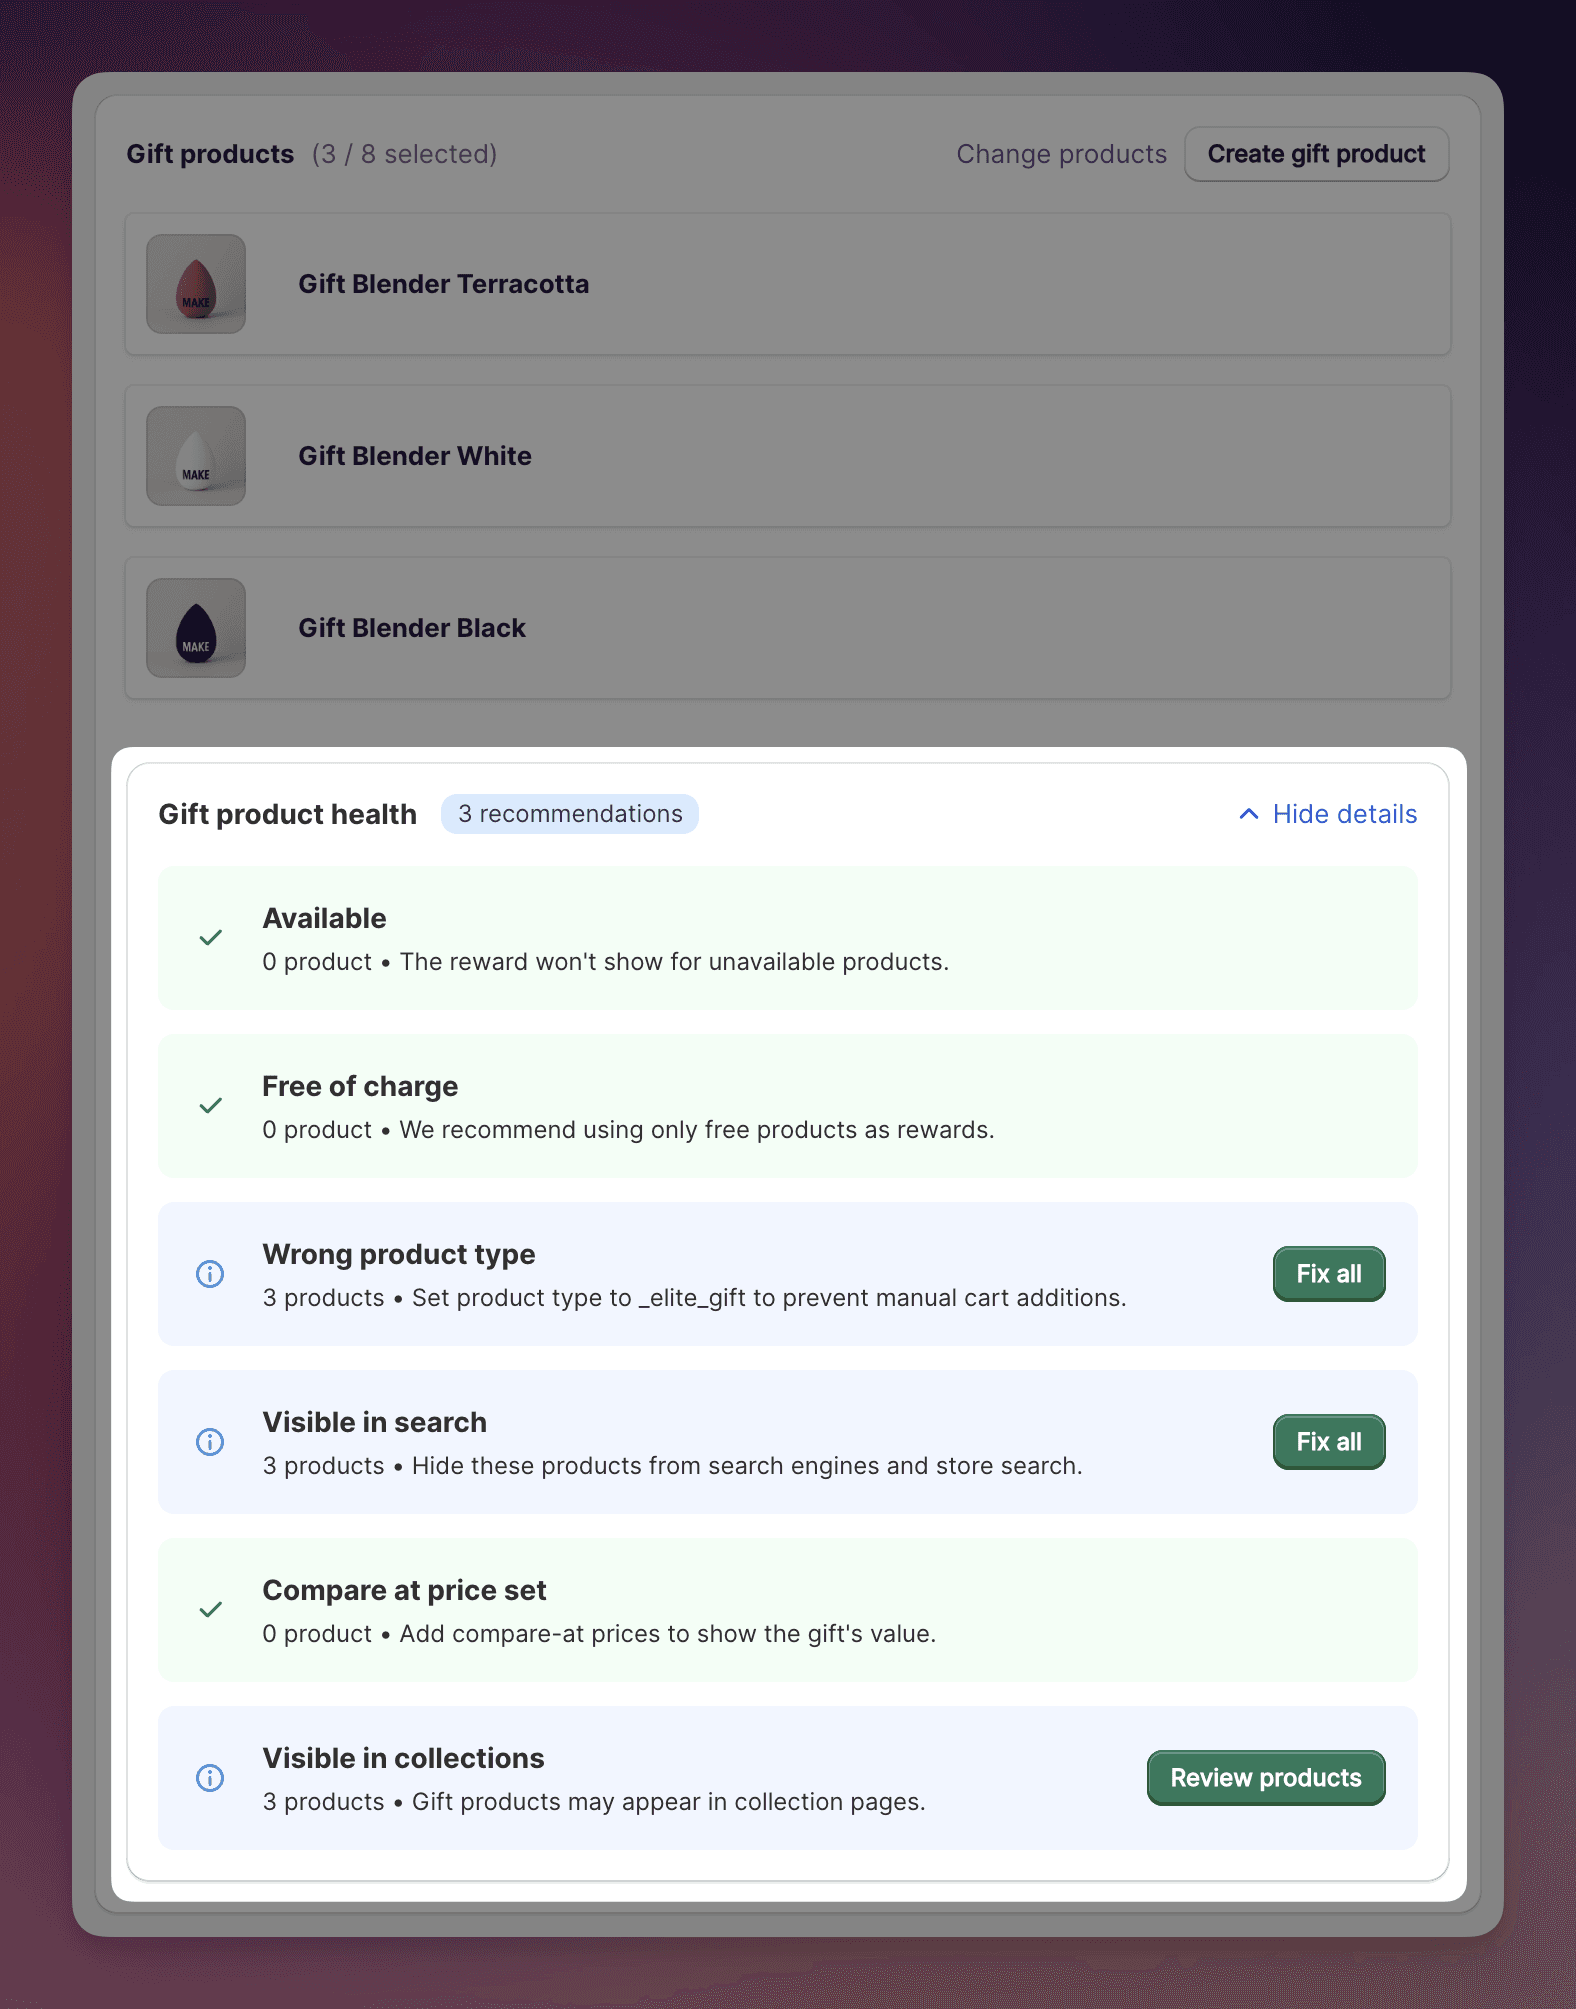Screen dimensions: 1576x2009
Task: Open Change products
Action: point(1061,154)
